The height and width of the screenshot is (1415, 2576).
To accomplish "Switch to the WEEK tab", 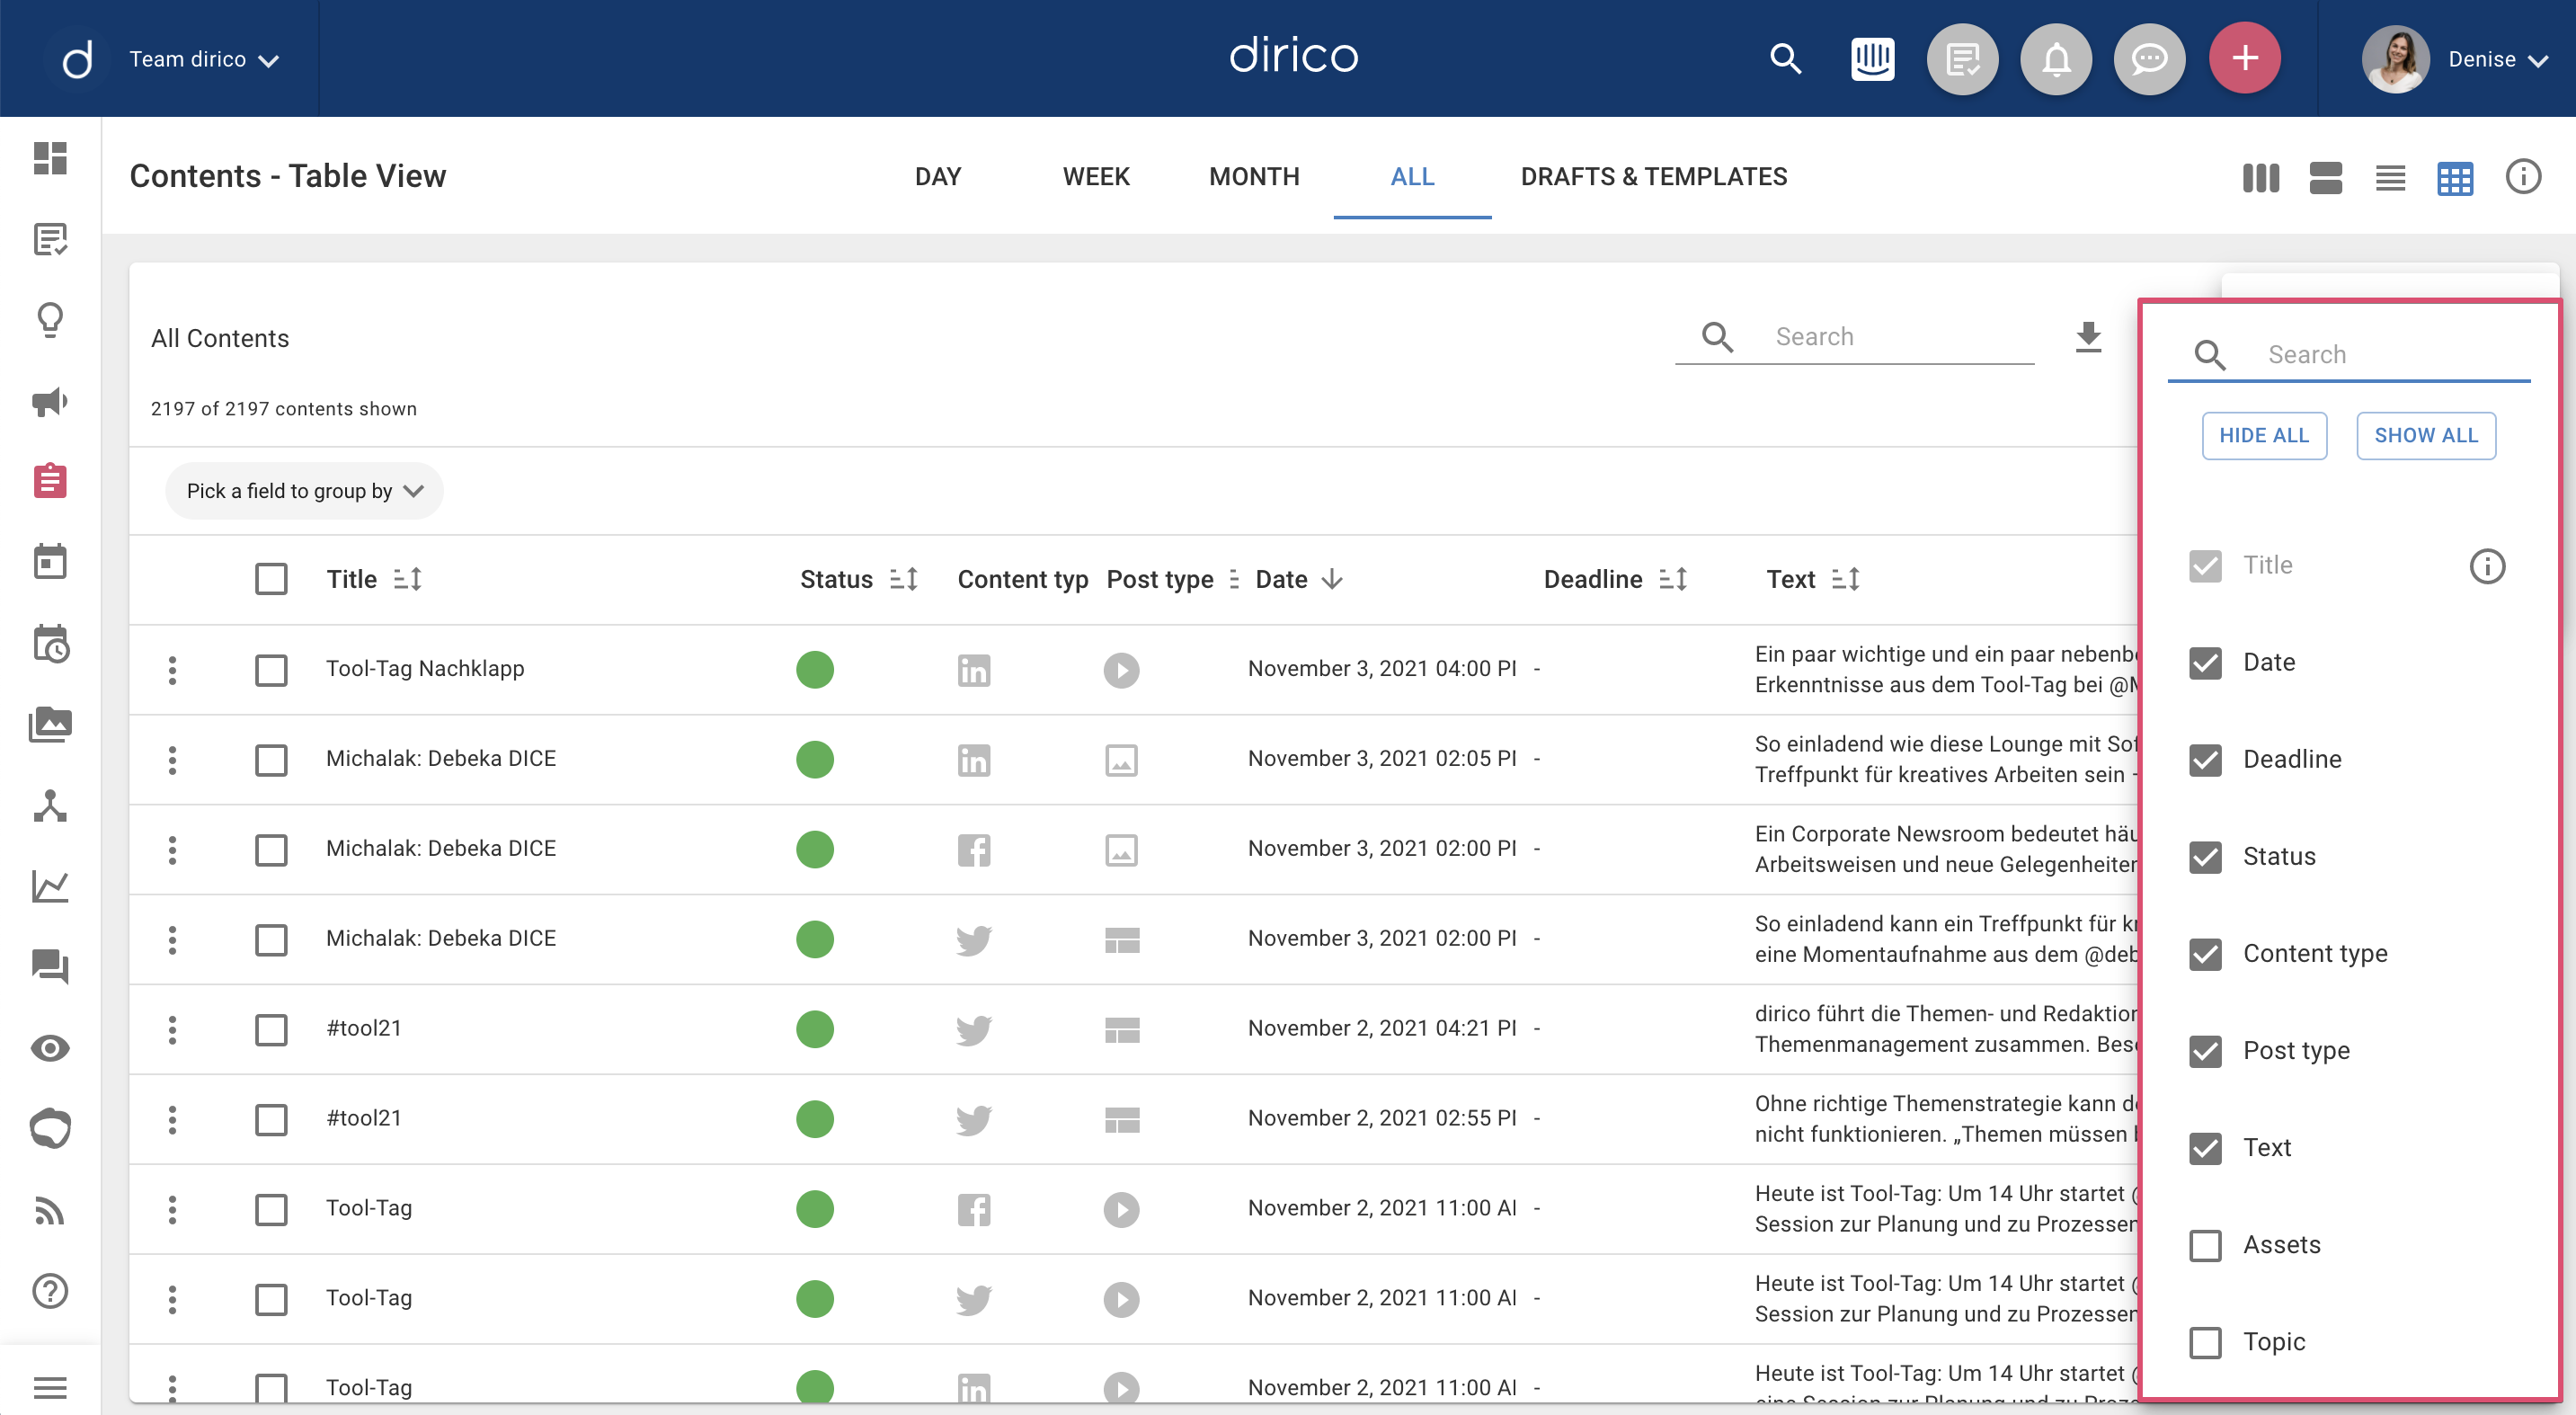I will pyautogui.click(x=1096, y=177).
